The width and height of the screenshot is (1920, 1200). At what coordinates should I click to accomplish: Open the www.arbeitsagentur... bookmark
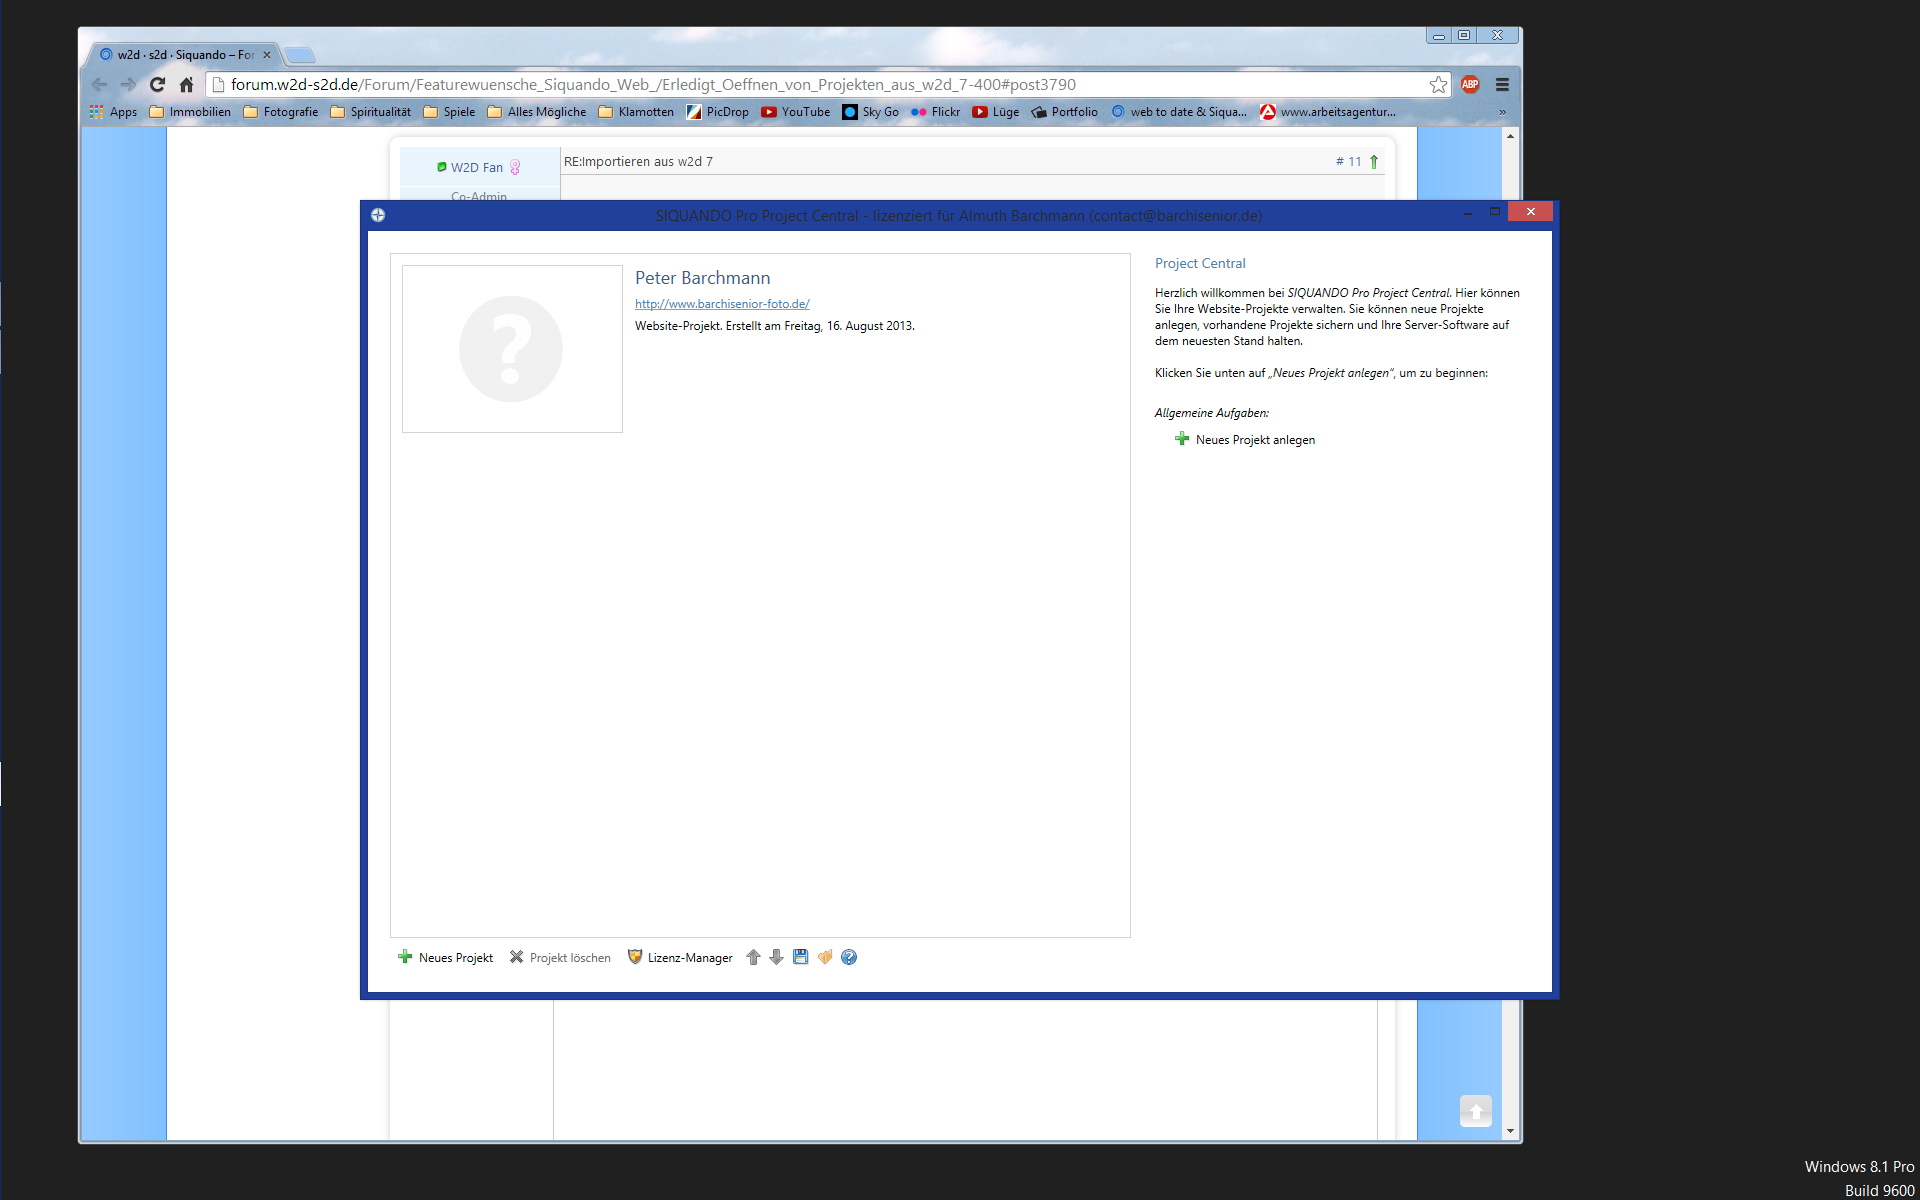pos(1328,112)
